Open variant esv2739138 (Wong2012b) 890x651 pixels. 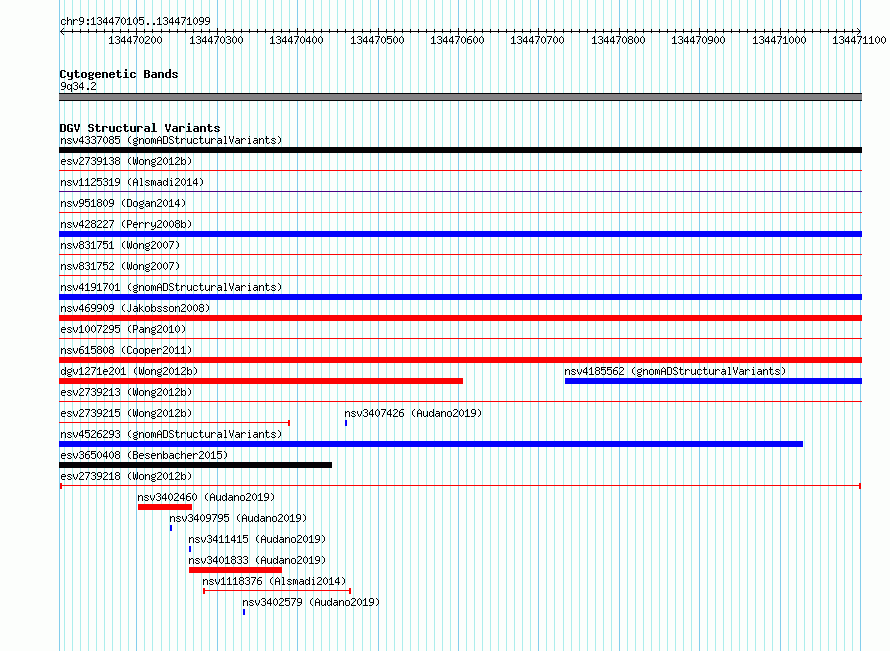pyautogui.click(x=126, y=161)
